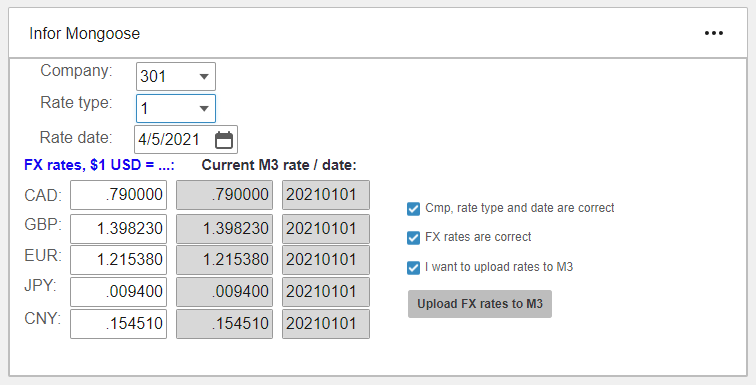Uncheck Cmp, rate type and date are correct
756x385 pixels.
[413, 209]
